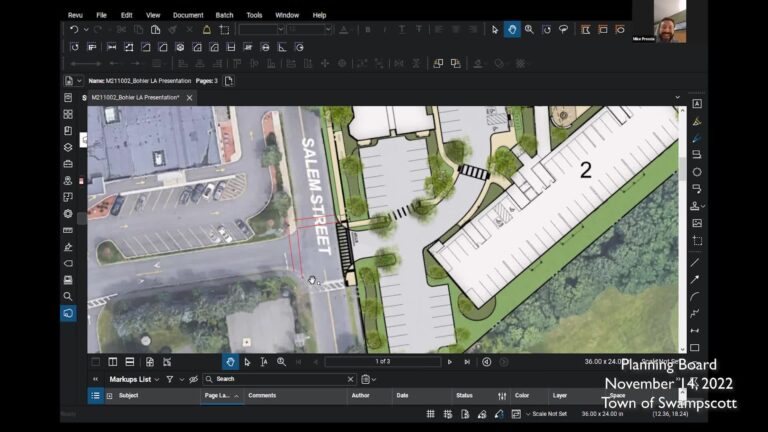Select the Arrow markup tool in right toolbar
Image resolution: width=768 pixels, height=432 pixels.
point(696,279)
